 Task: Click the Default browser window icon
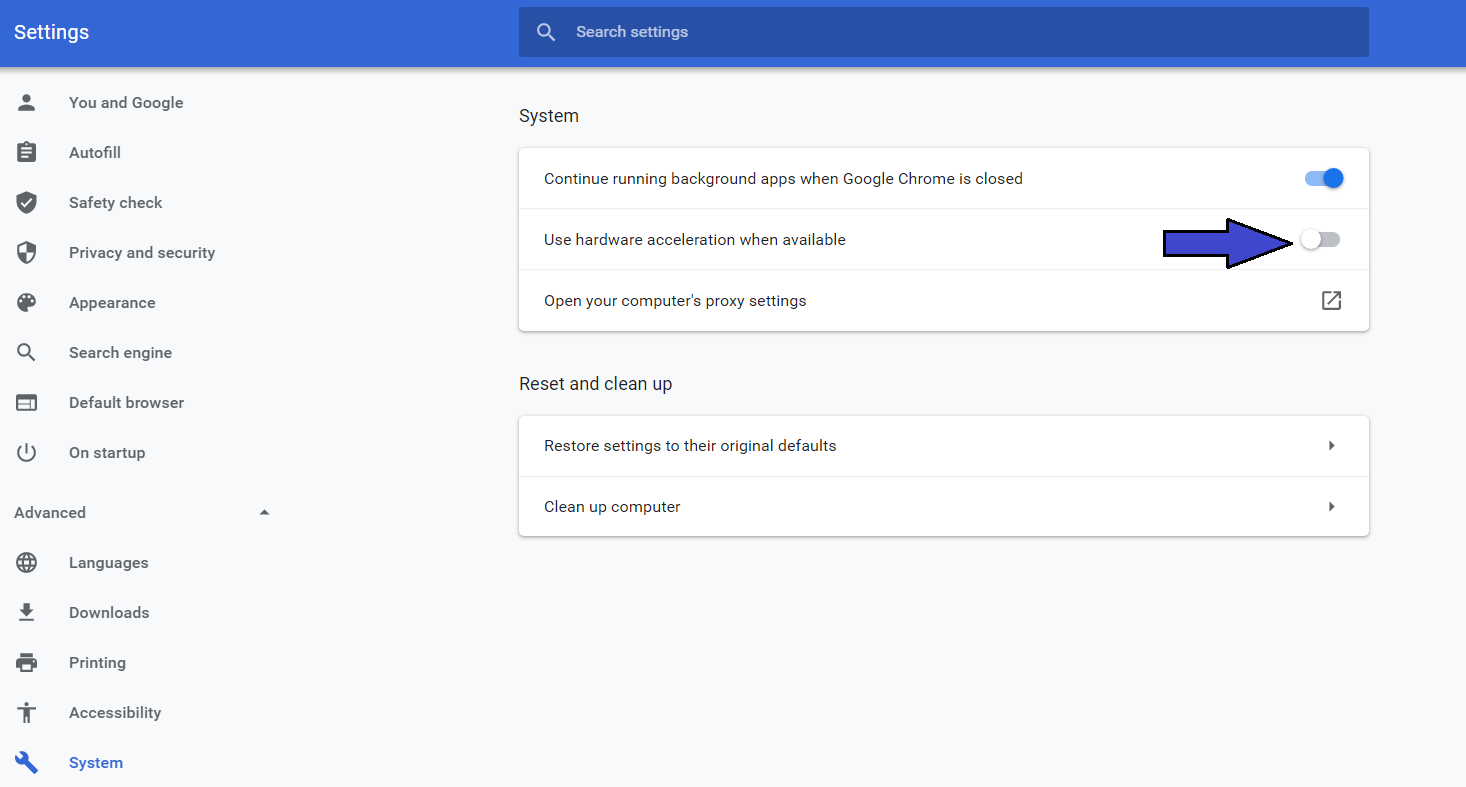[x=26, y=402]
